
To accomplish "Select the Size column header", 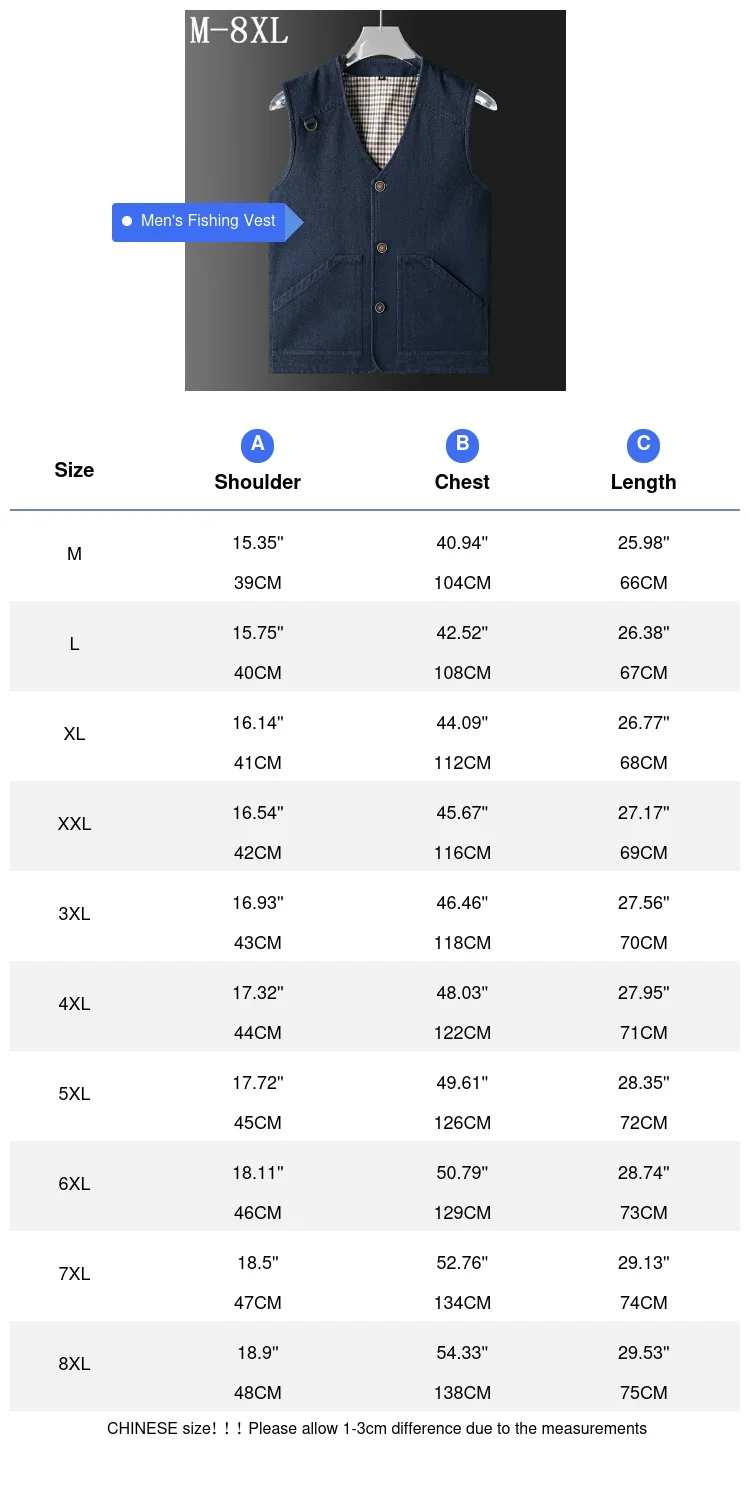I will click(74, 470).
